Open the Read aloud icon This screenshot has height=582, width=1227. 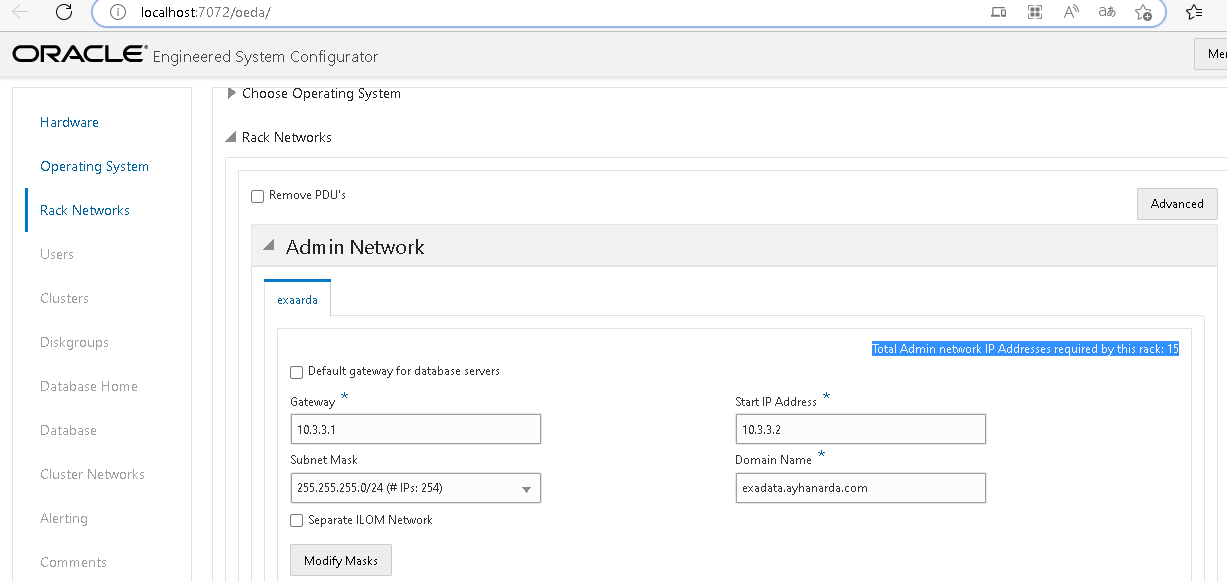(x=1071, y=12)
